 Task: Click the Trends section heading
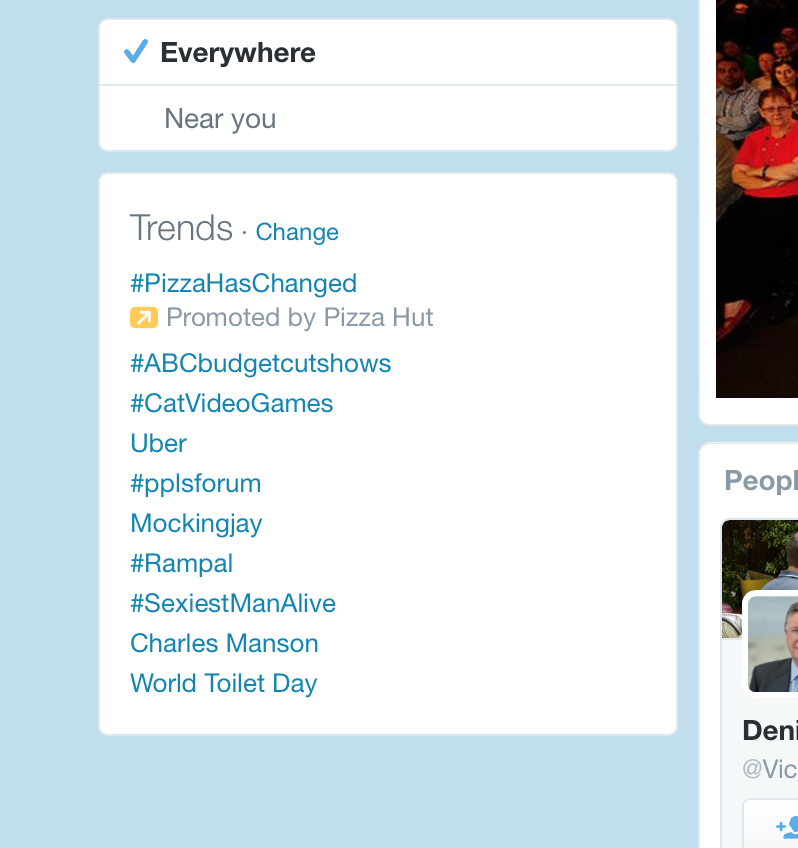pos(181,228)
